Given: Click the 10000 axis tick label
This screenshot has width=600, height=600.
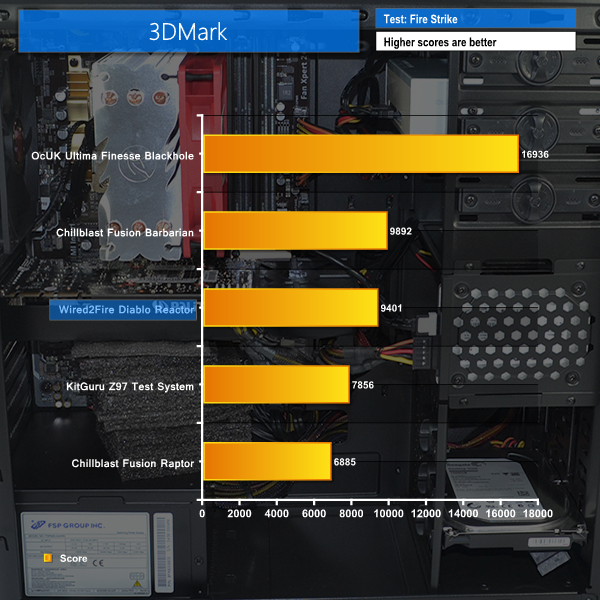Looking at the screenshot, I should [388, 514].
